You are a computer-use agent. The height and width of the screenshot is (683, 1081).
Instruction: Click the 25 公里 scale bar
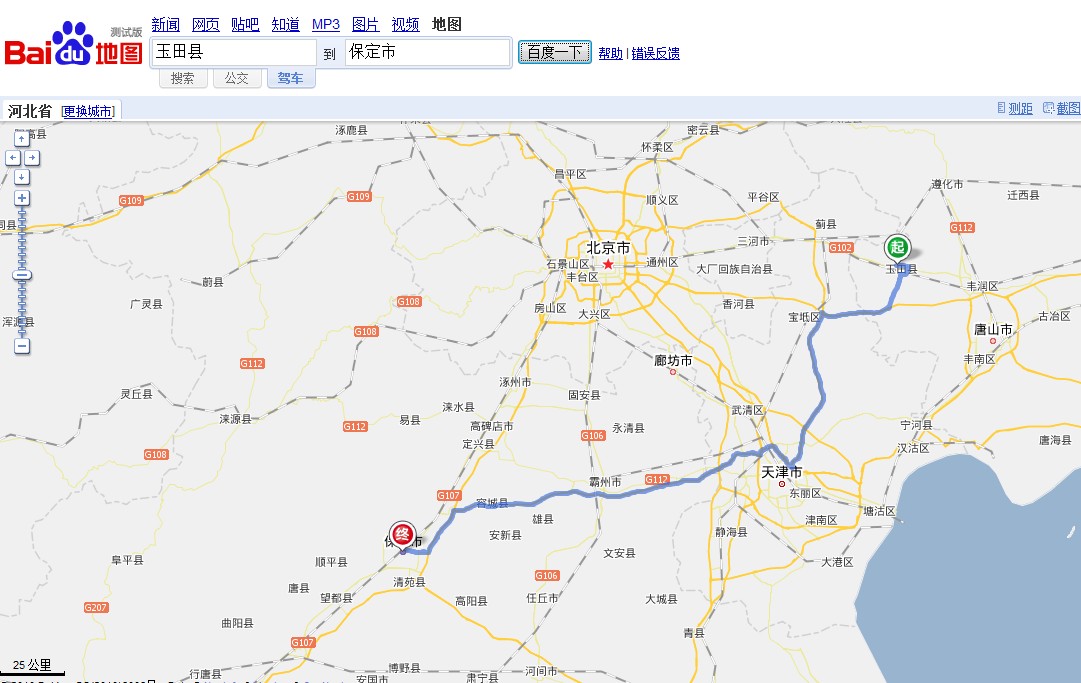click(x=32, y=666)
